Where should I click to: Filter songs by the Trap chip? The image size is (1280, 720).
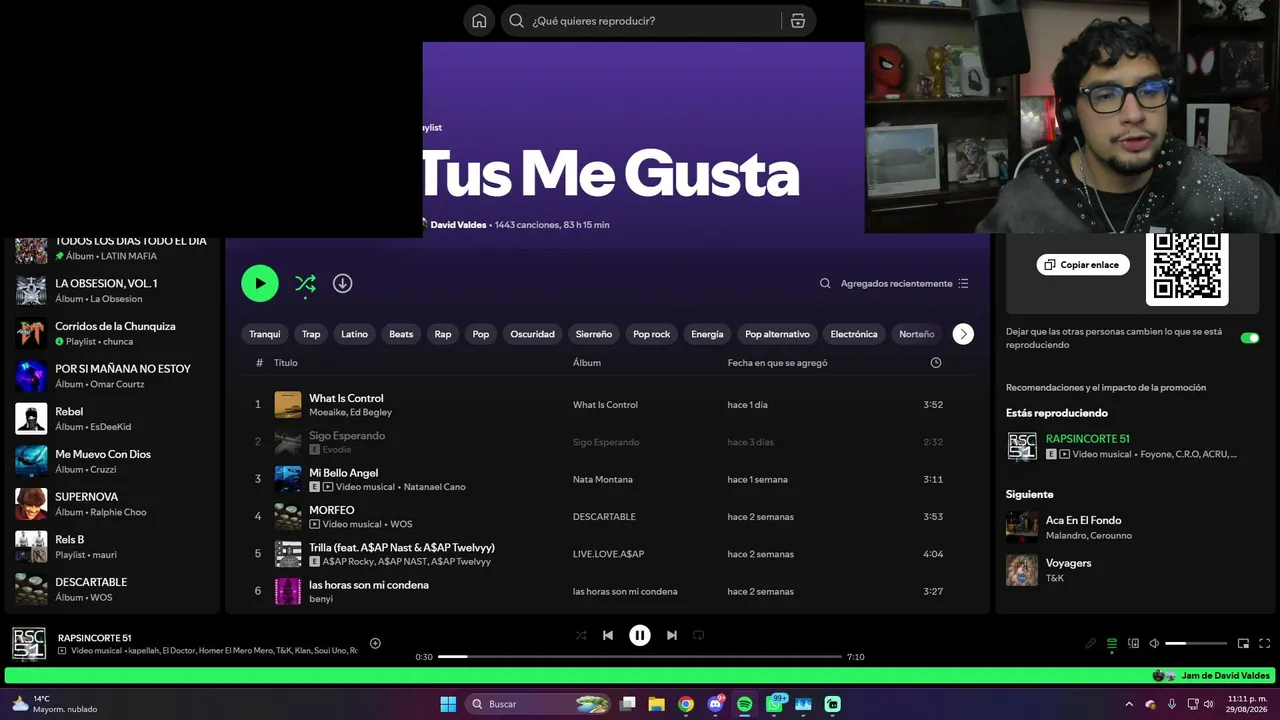pyautogui.click(x=311, y=334)
